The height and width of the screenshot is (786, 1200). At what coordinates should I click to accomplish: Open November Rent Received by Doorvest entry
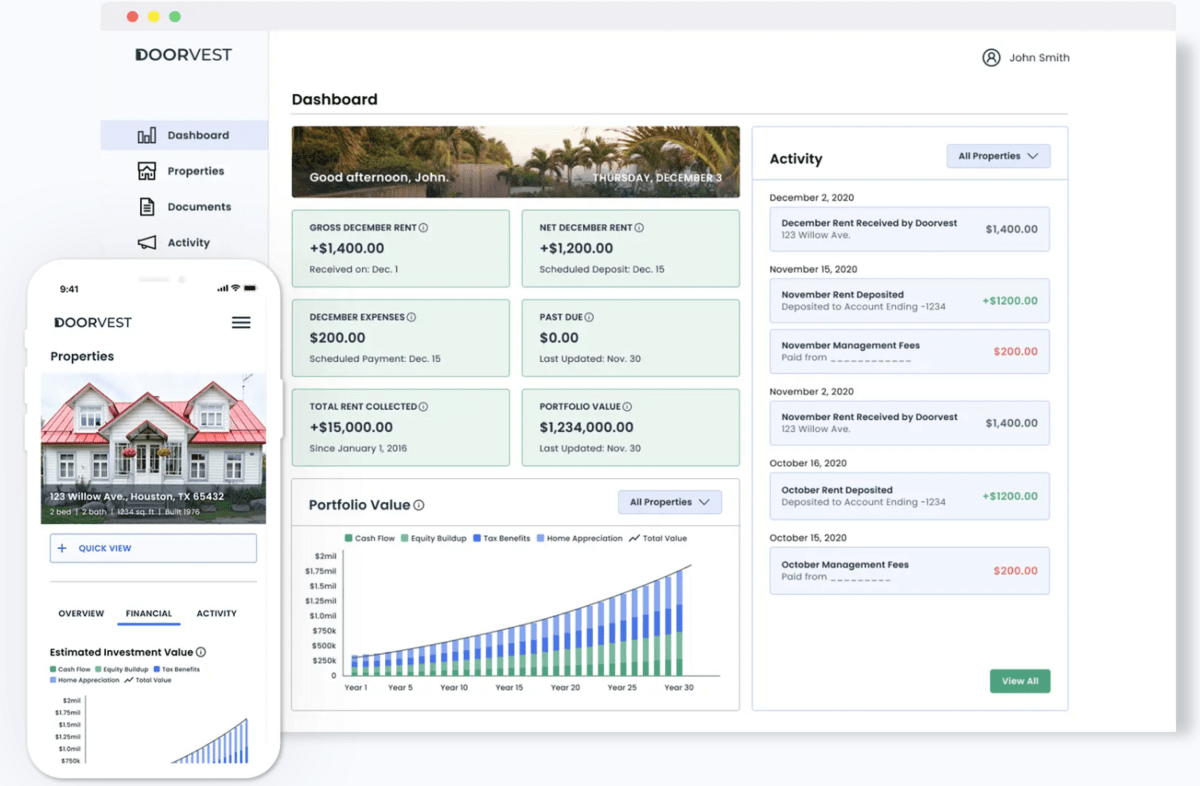click(x=909, y=423)
